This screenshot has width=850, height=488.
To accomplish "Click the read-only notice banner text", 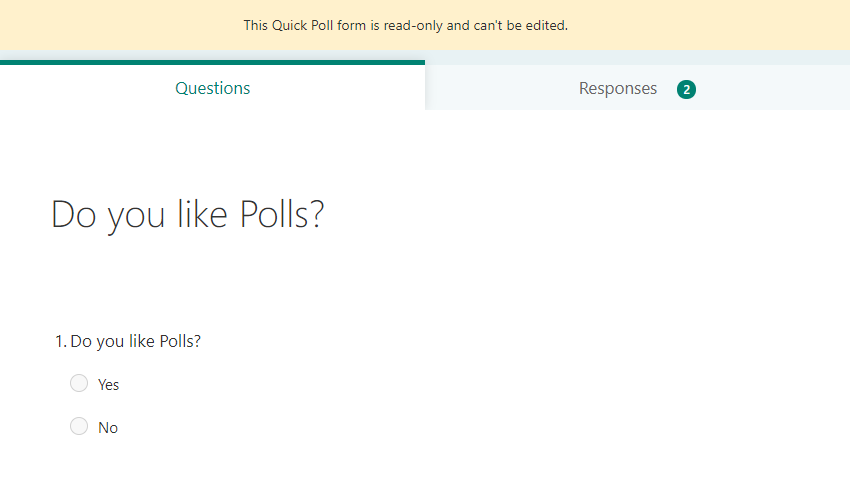I will coord(405,25).
